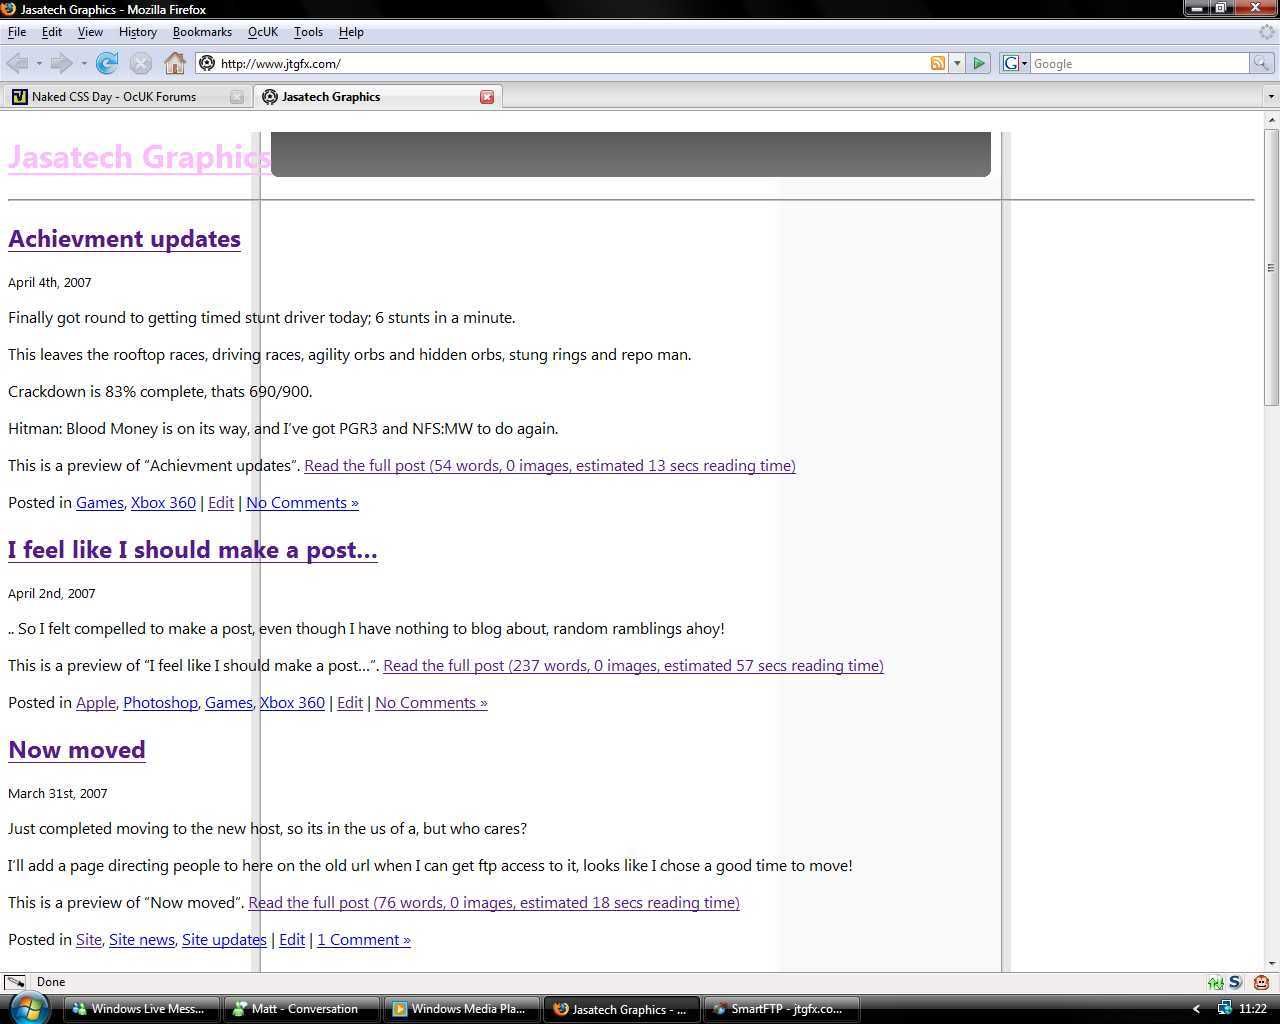Go to the Home page
Image resolution: width=1280 pixels, height=1024 pixels.
coord(175,63)
